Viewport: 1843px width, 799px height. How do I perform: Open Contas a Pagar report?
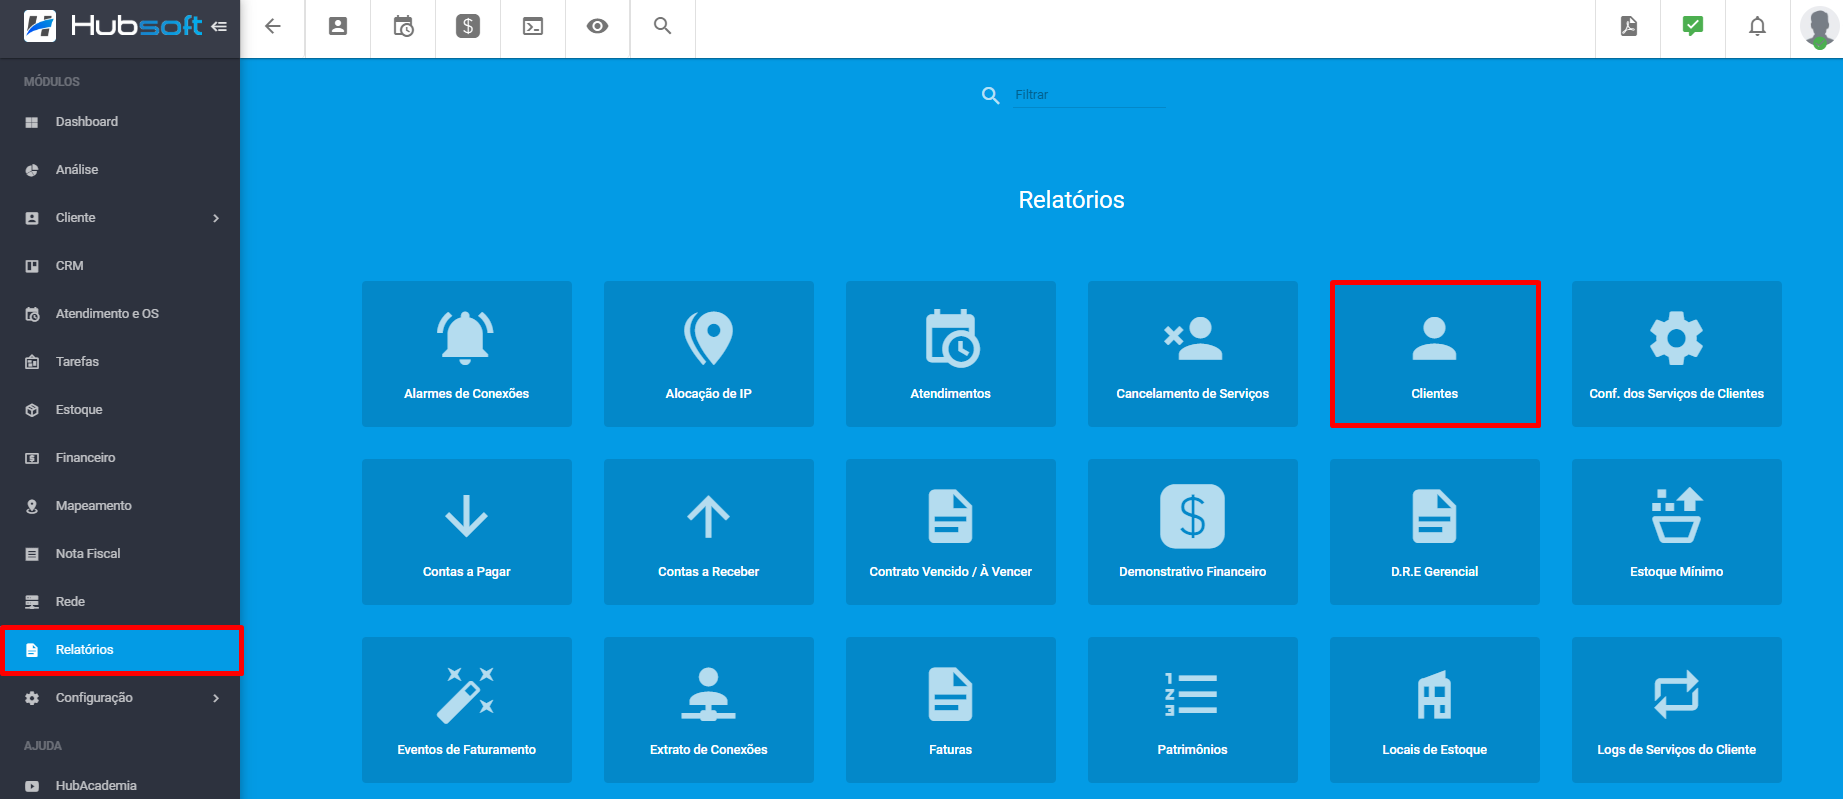(x=467, y=532)
